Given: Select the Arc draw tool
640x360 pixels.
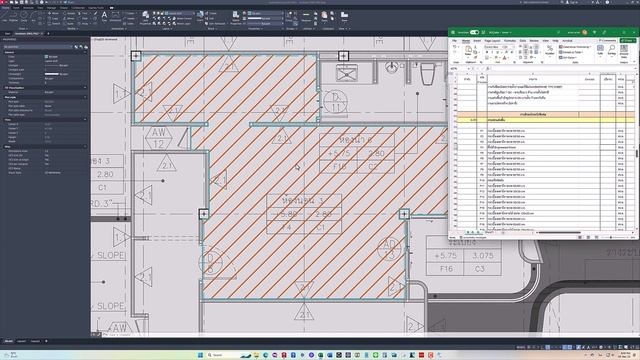Looking at the screenshot, I should tap(34, 16).
